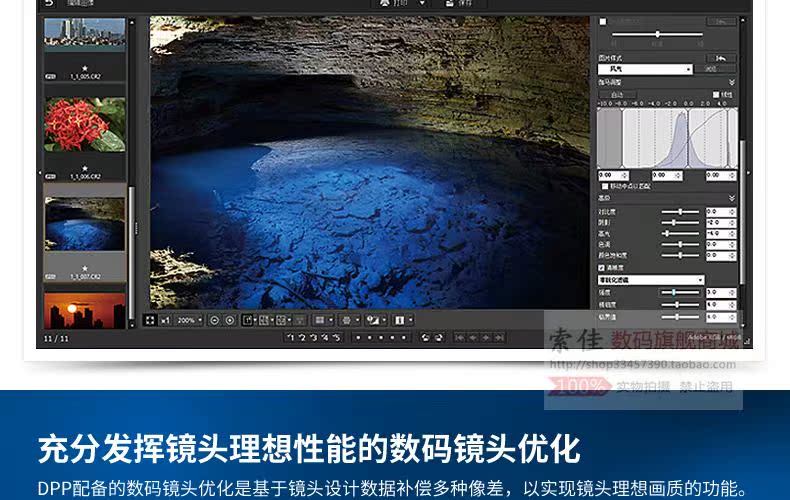The image size is (790, 500).
Task: Toggle the grid display icon
Action: pos(347,320)
